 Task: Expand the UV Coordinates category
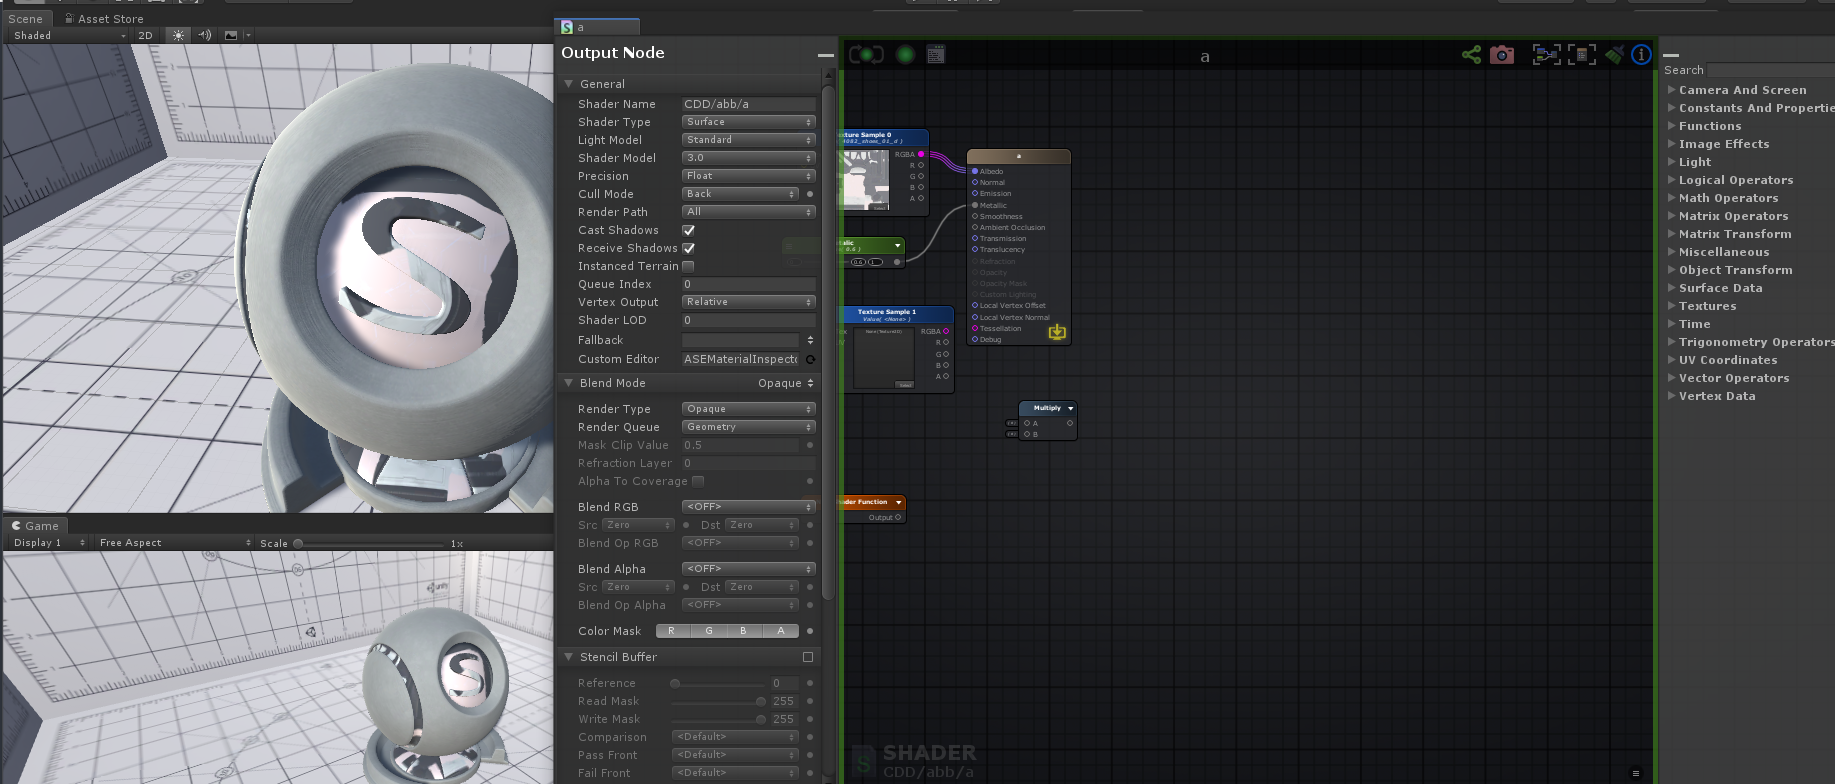[1671, 360]
